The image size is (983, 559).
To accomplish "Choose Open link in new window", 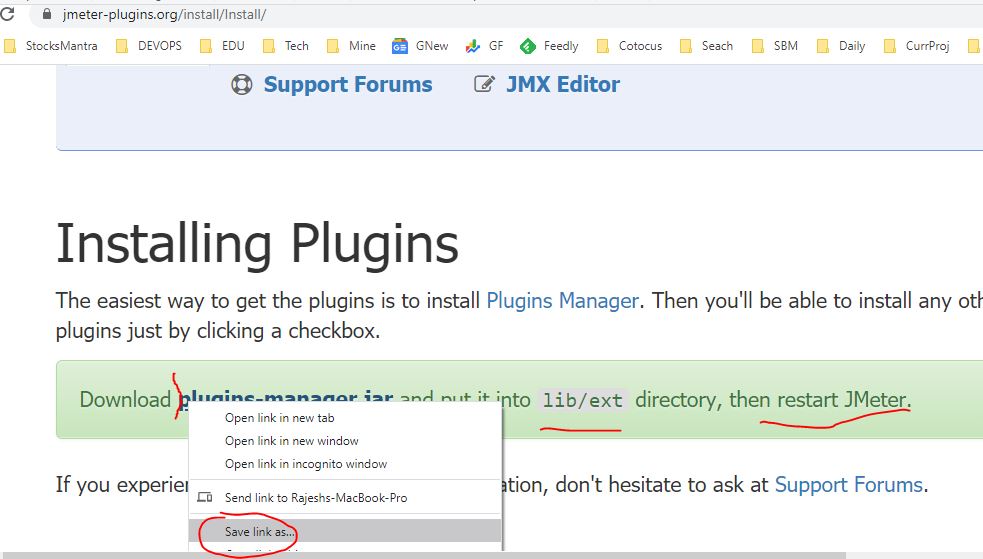I will [x=291, y=441].
